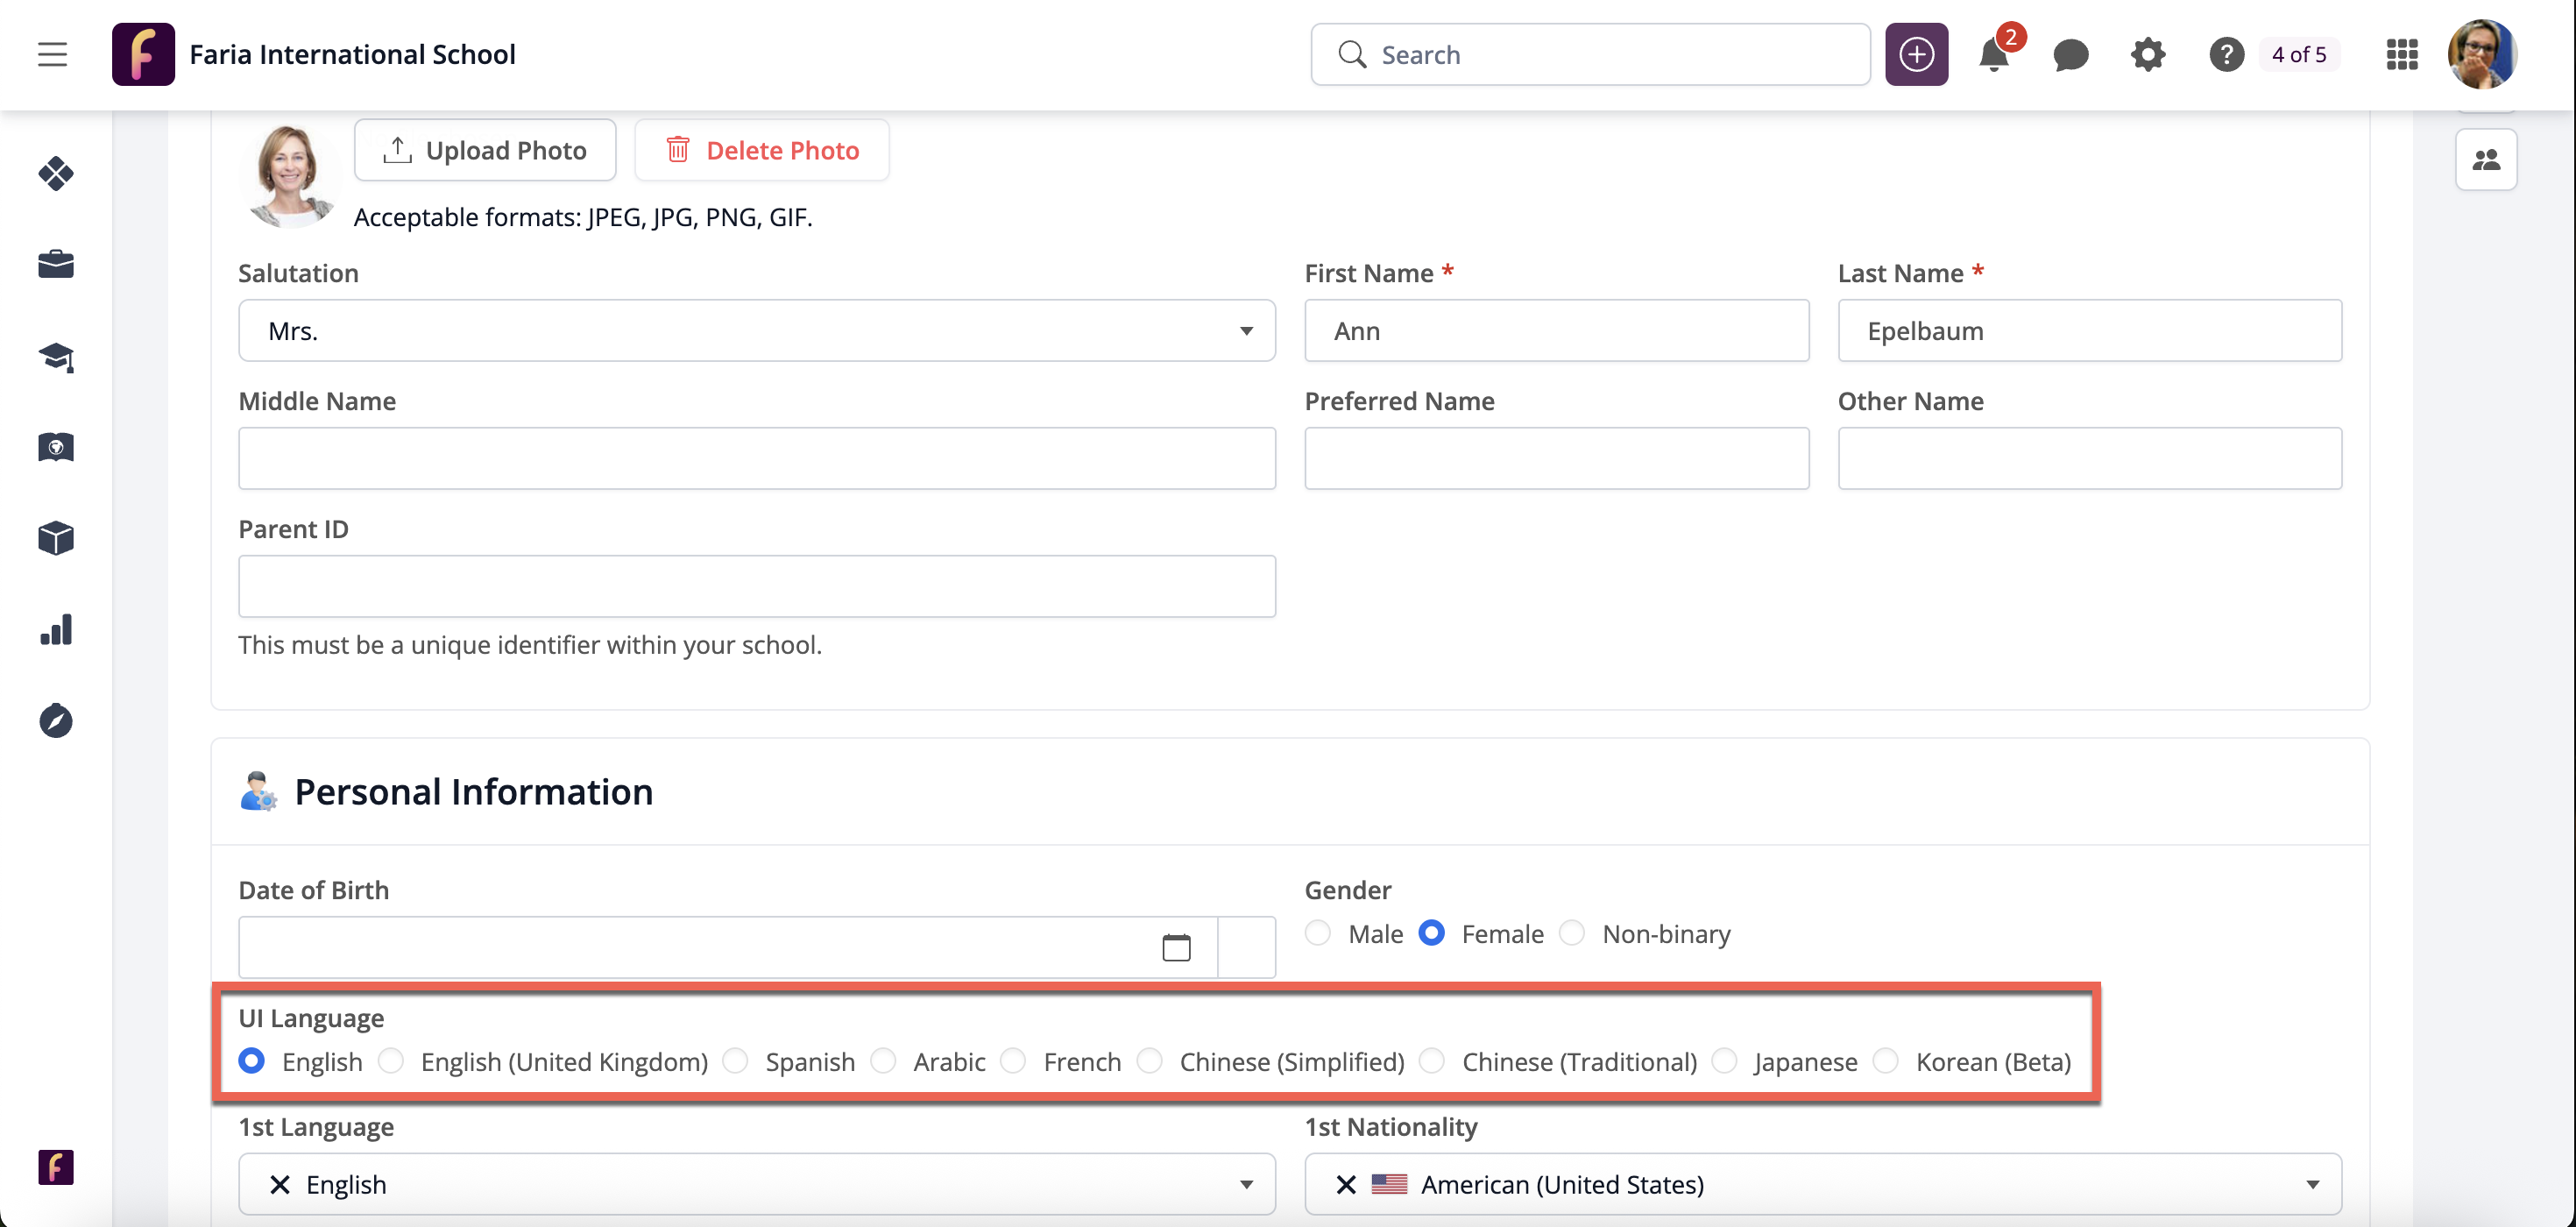The height and width of the screenshot is (1227, 2576).
Task: Click the graduation cap sidebar icon
Action: pos(56,357)
